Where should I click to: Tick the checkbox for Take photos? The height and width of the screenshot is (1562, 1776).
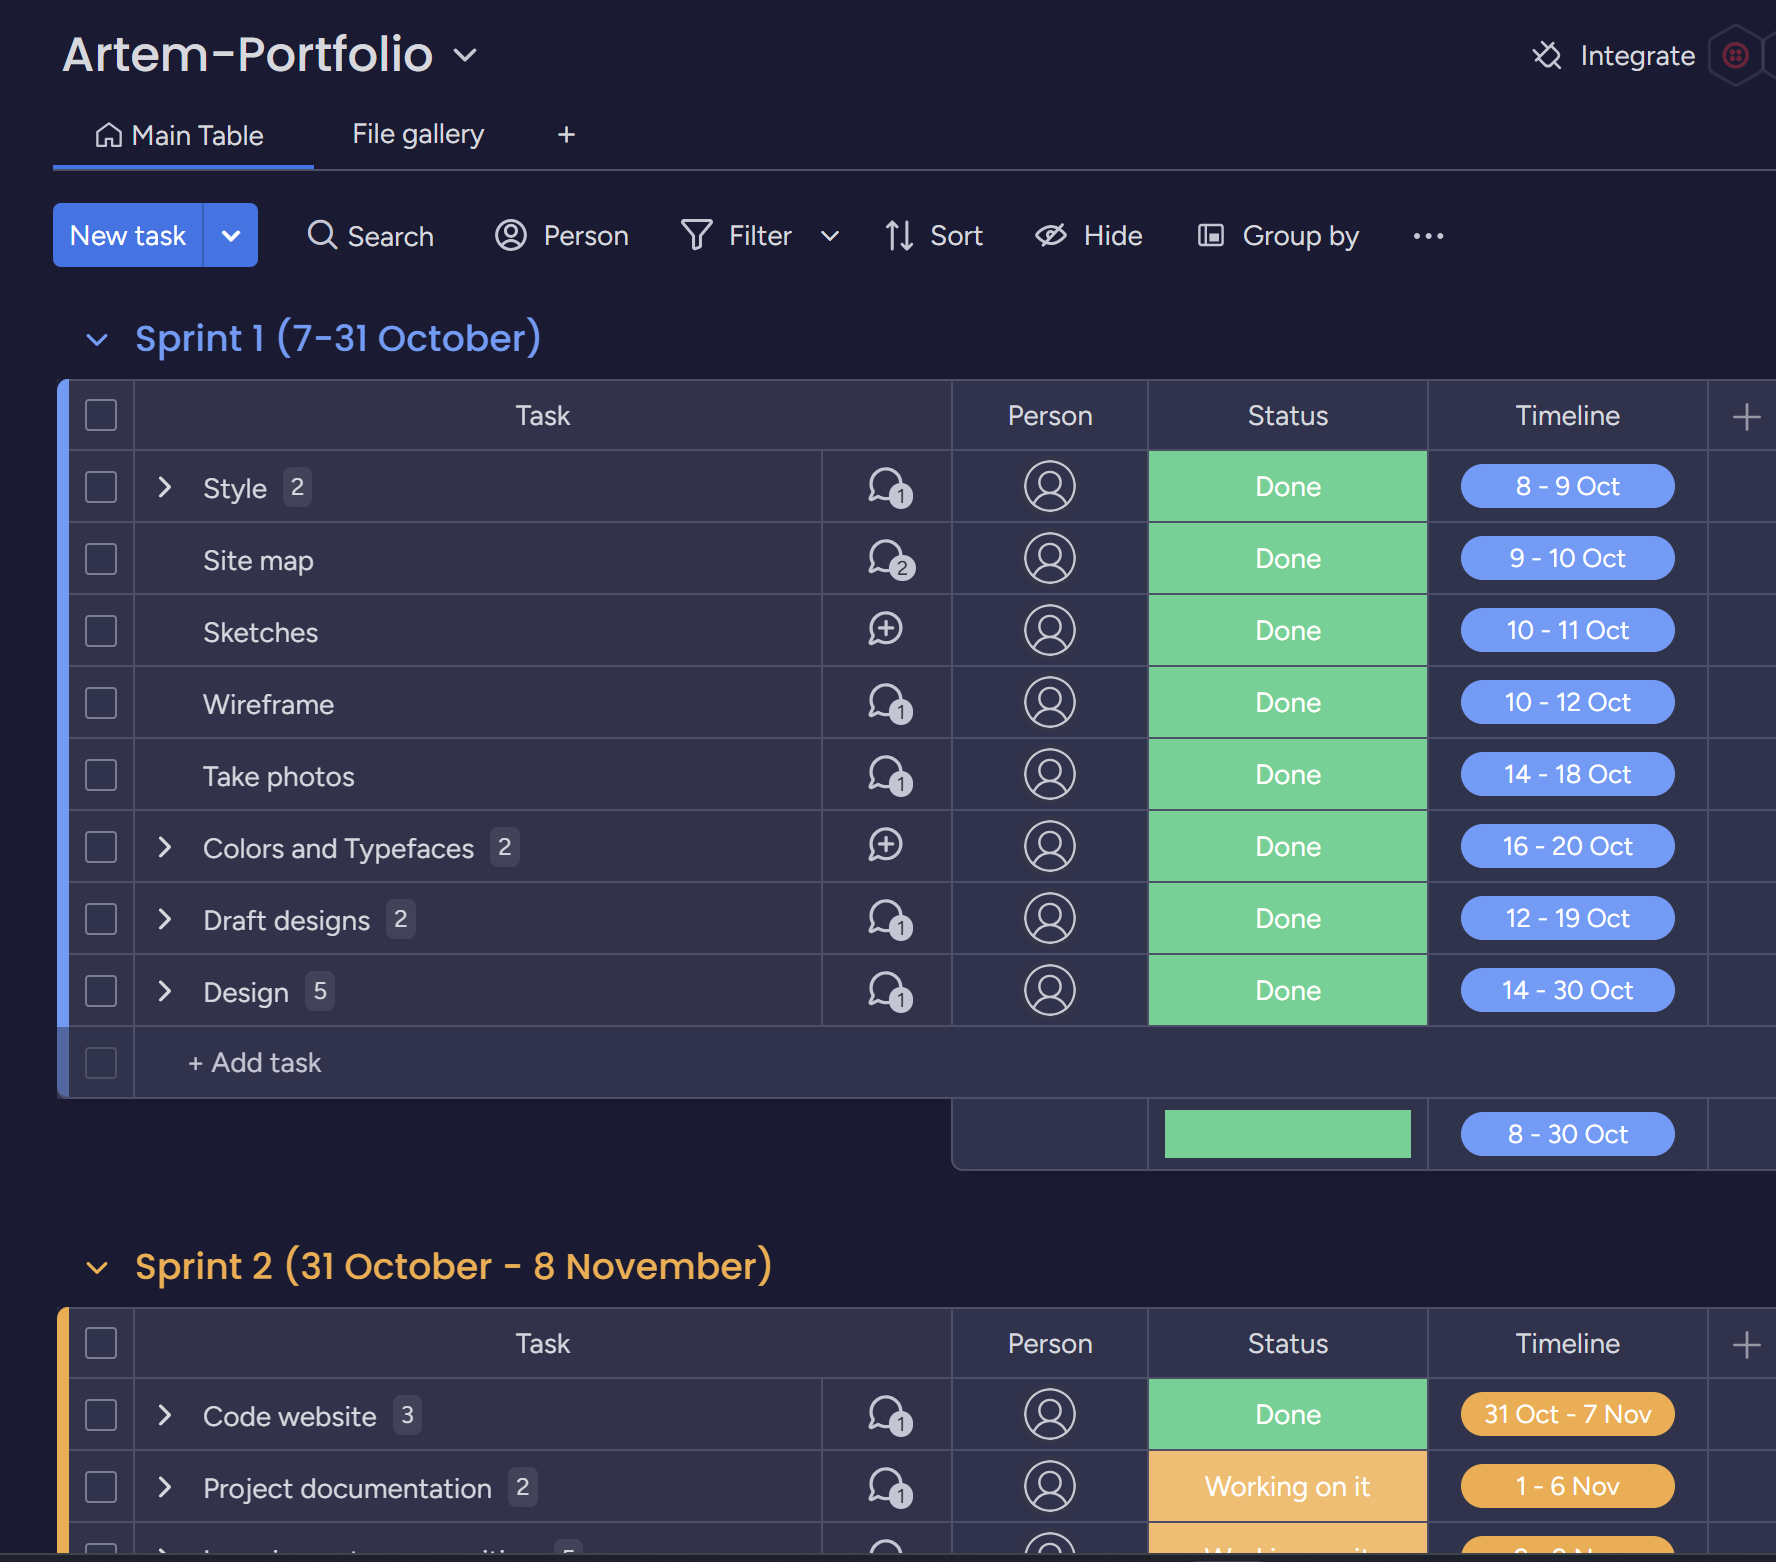click(x=101, y=775)
